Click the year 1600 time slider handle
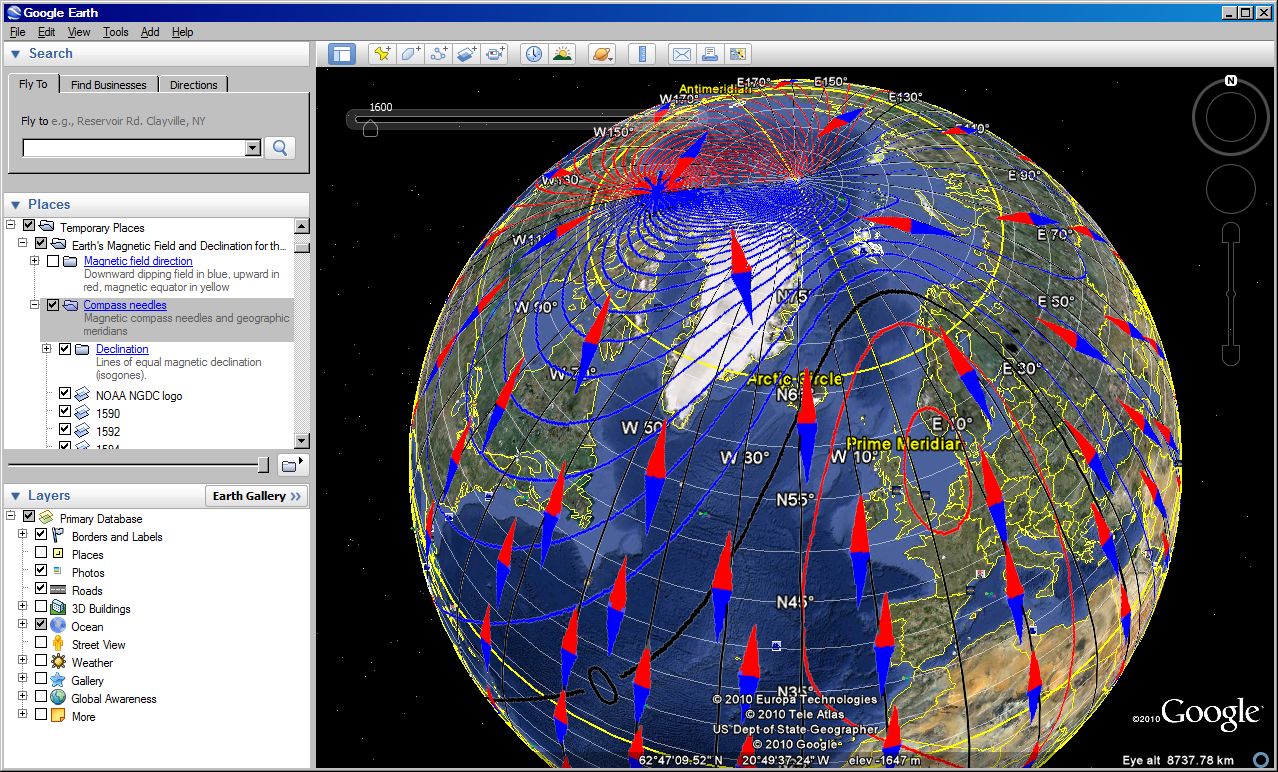1278x772 pixels. point(369,128)
